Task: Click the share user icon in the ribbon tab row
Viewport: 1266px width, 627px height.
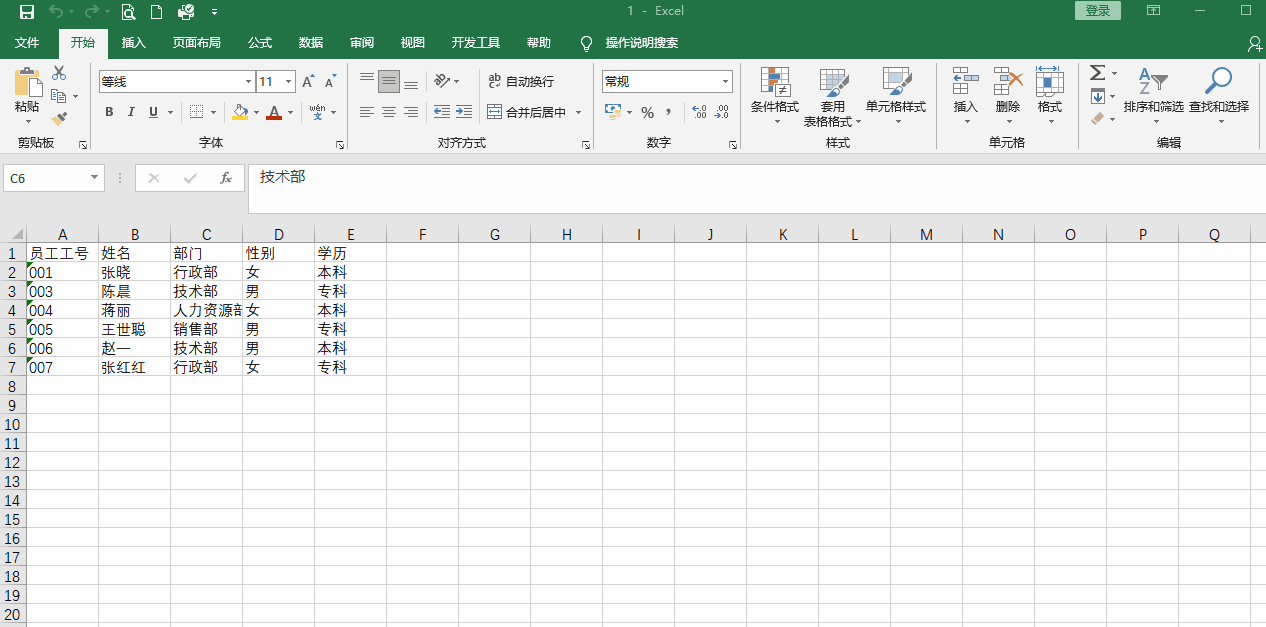Action: tap(1255, 43)
